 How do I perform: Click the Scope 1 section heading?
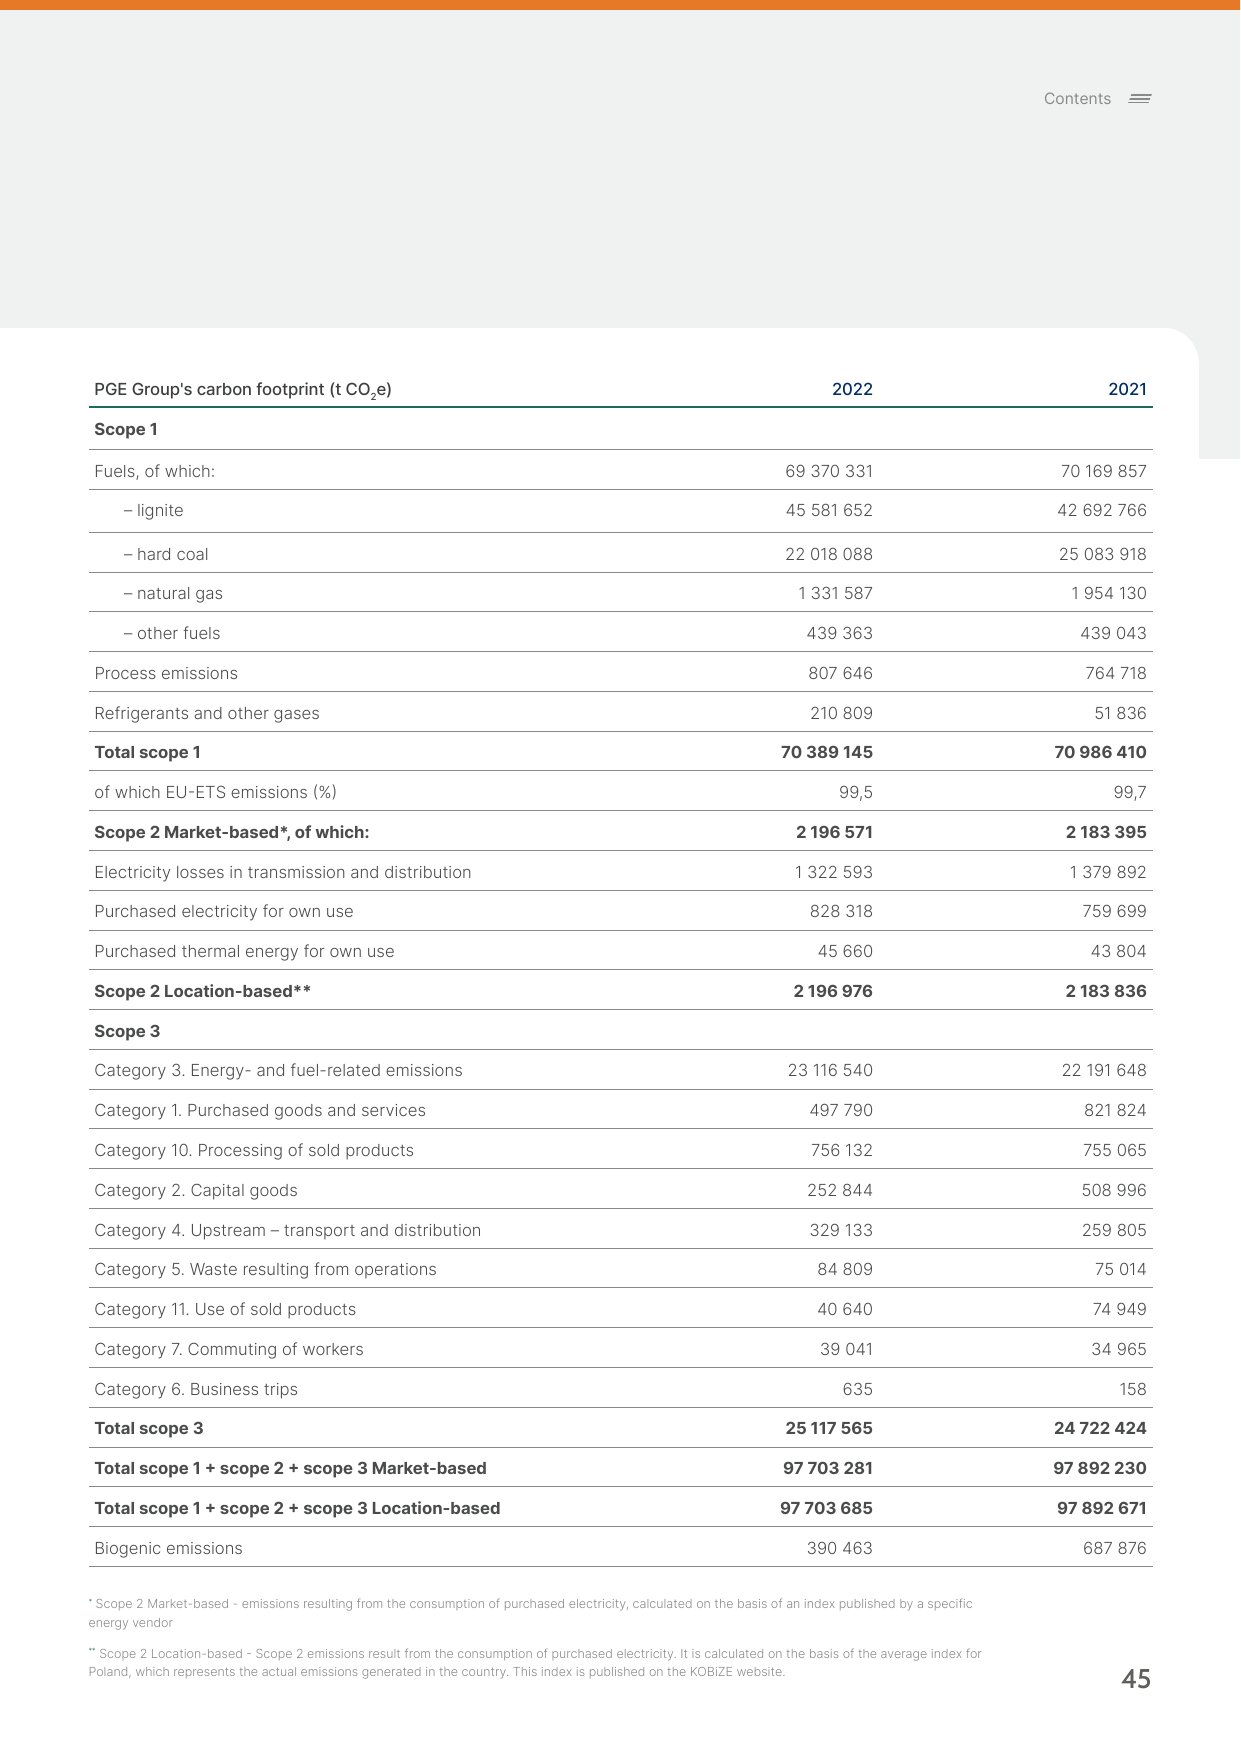(x=126, y=429)
